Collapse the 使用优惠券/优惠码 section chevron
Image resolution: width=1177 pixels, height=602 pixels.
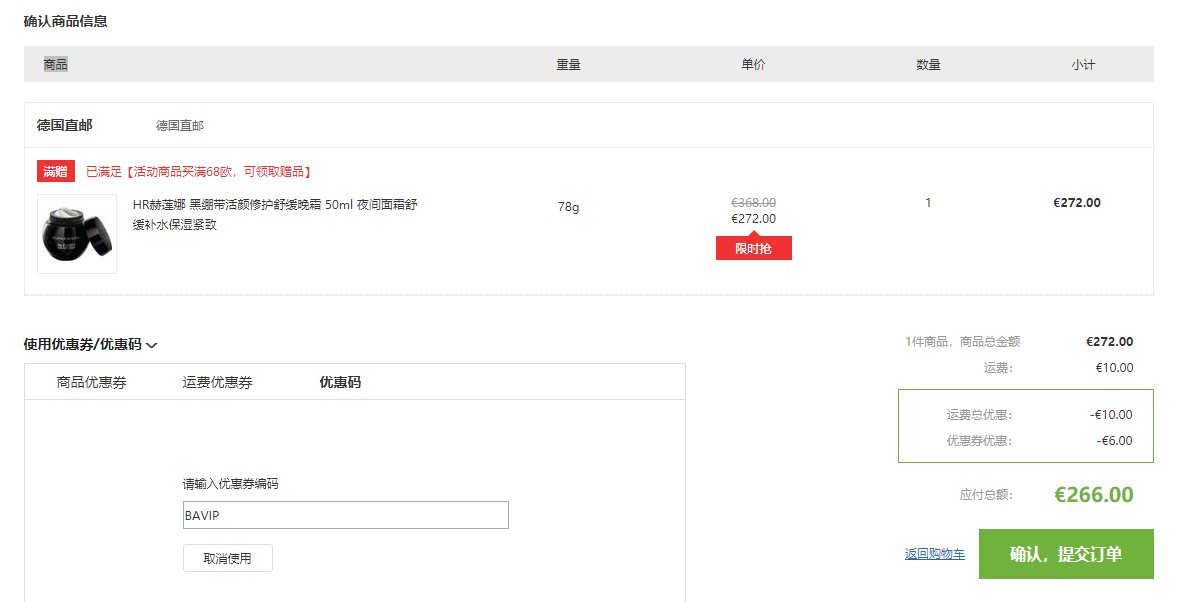[x=152, y=345]
